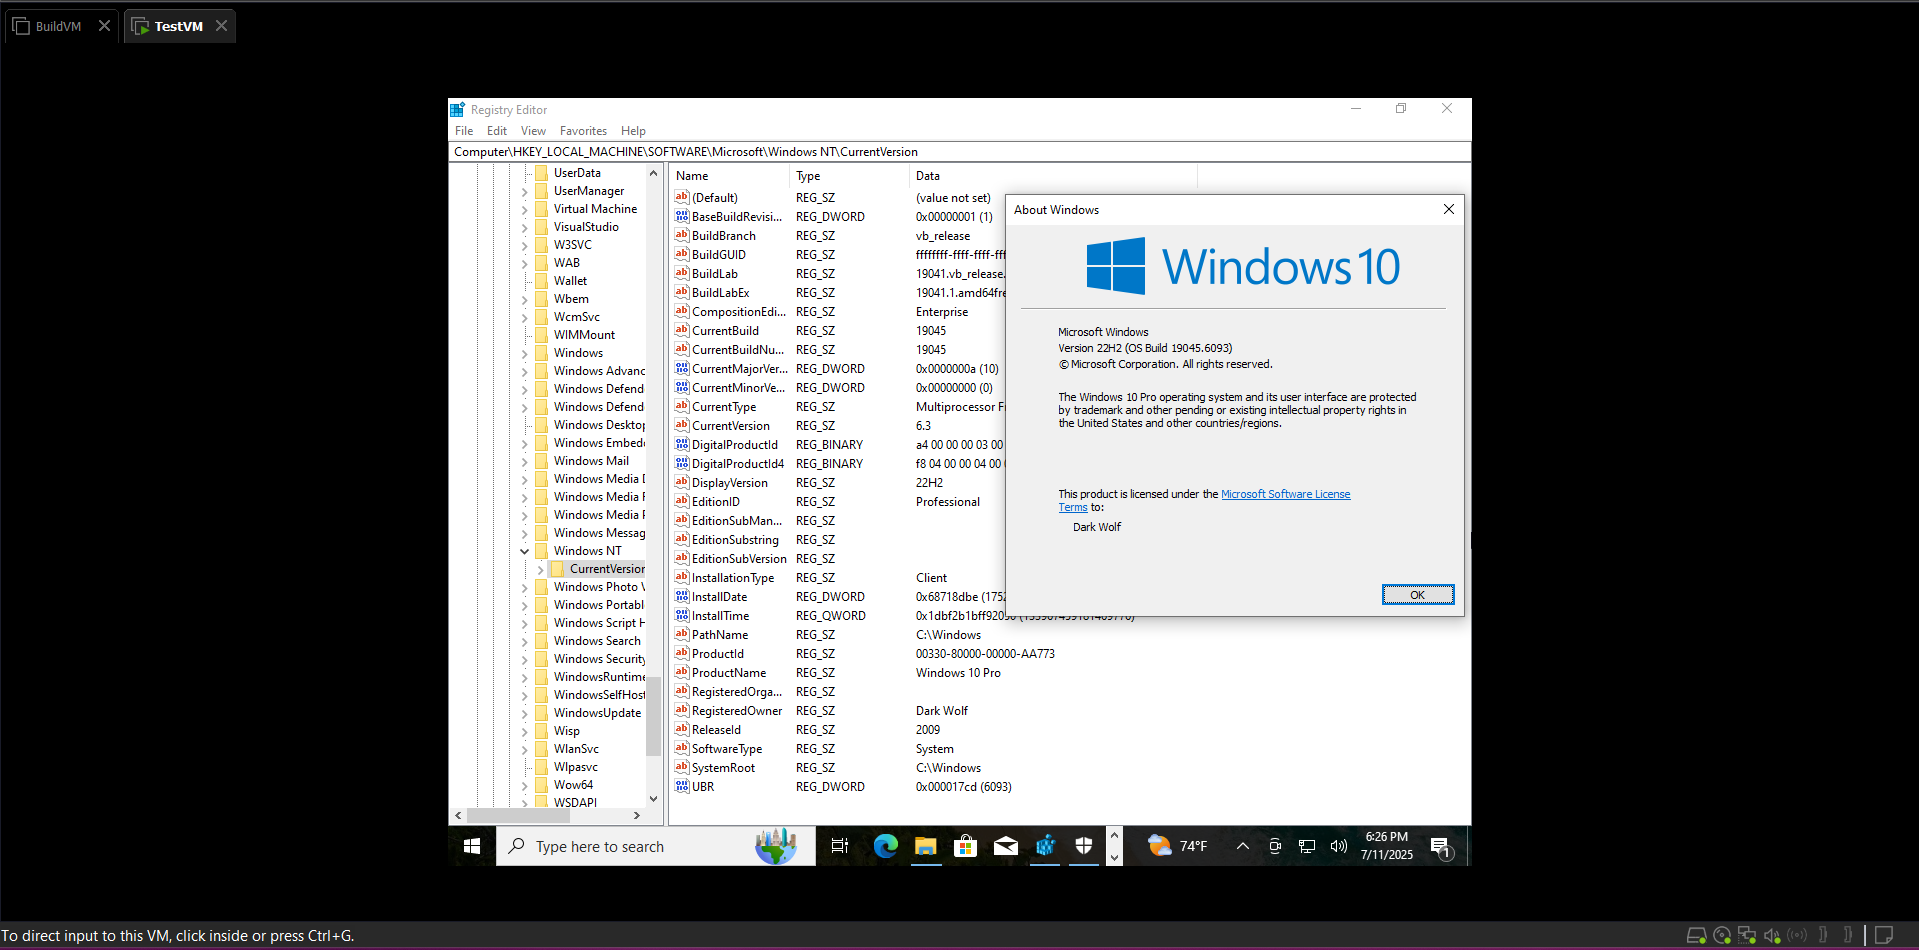
Task: Click the Type here to search box
Action: click(x=655, y=846)
